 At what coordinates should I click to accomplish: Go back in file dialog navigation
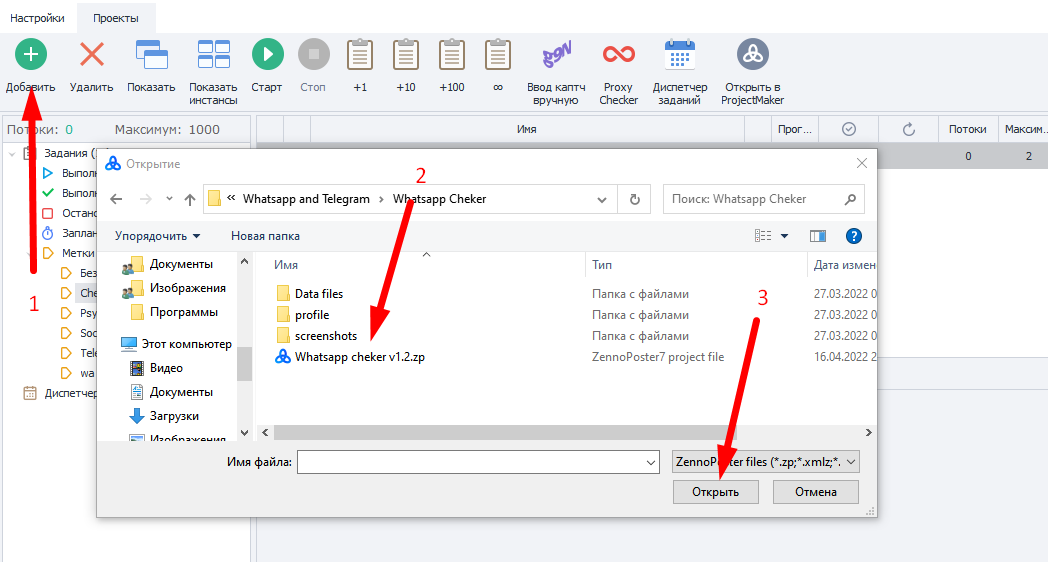[116, 199]
